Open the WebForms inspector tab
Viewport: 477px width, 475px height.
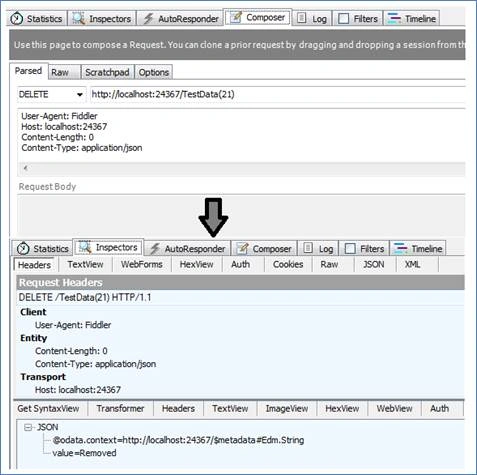(x=142, y=264)
